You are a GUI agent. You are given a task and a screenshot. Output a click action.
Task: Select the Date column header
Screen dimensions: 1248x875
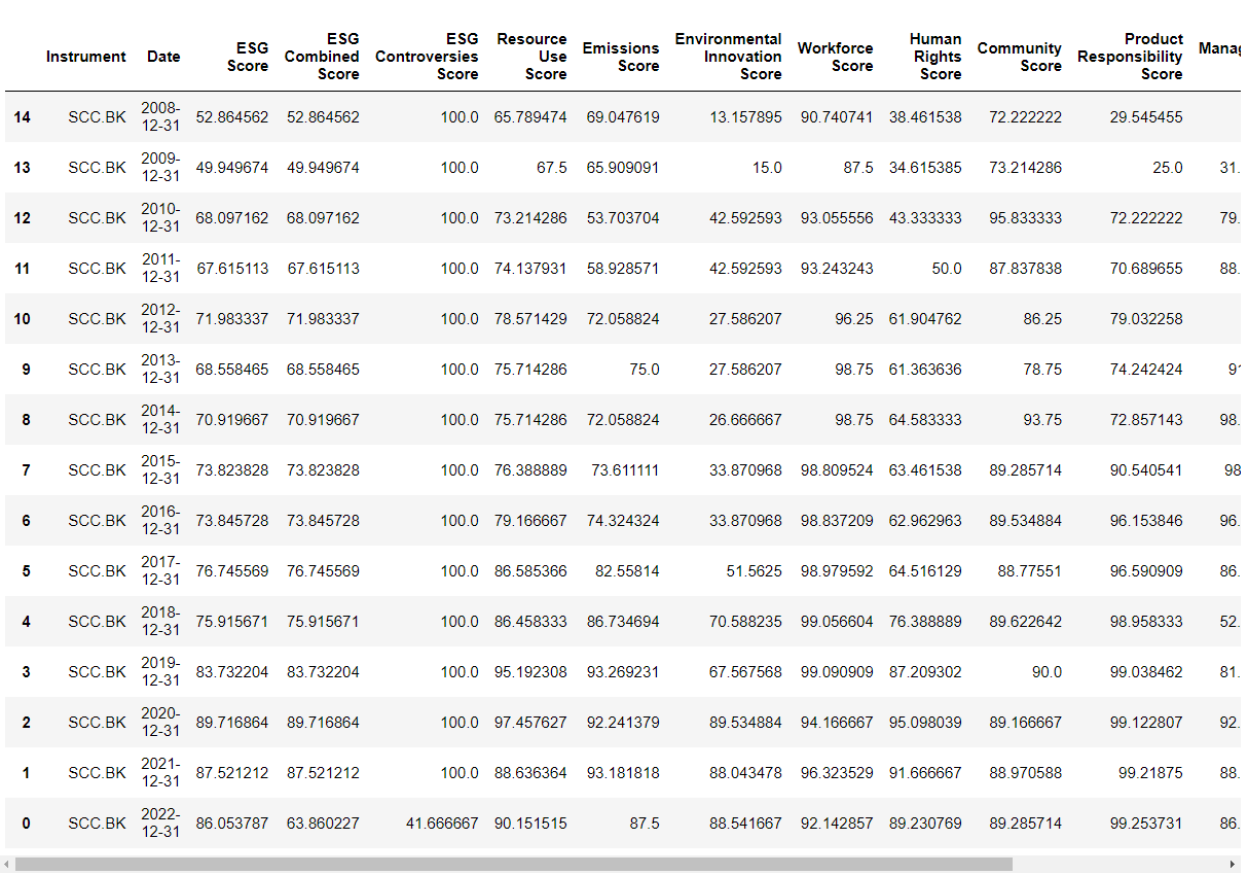pos(163,56)
